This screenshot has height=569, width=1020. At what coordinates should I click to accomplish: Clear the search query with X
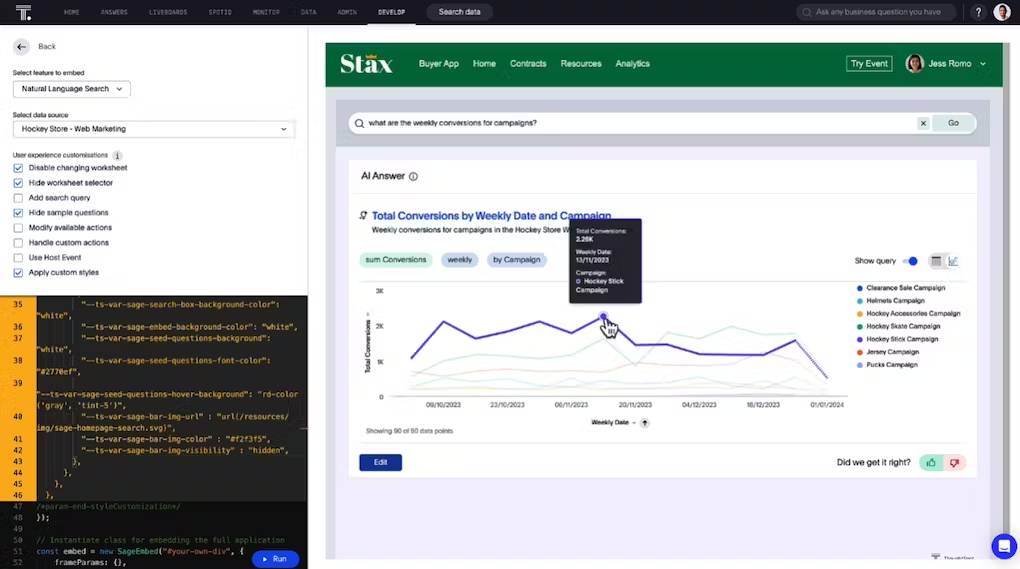[x=923, y=123]
